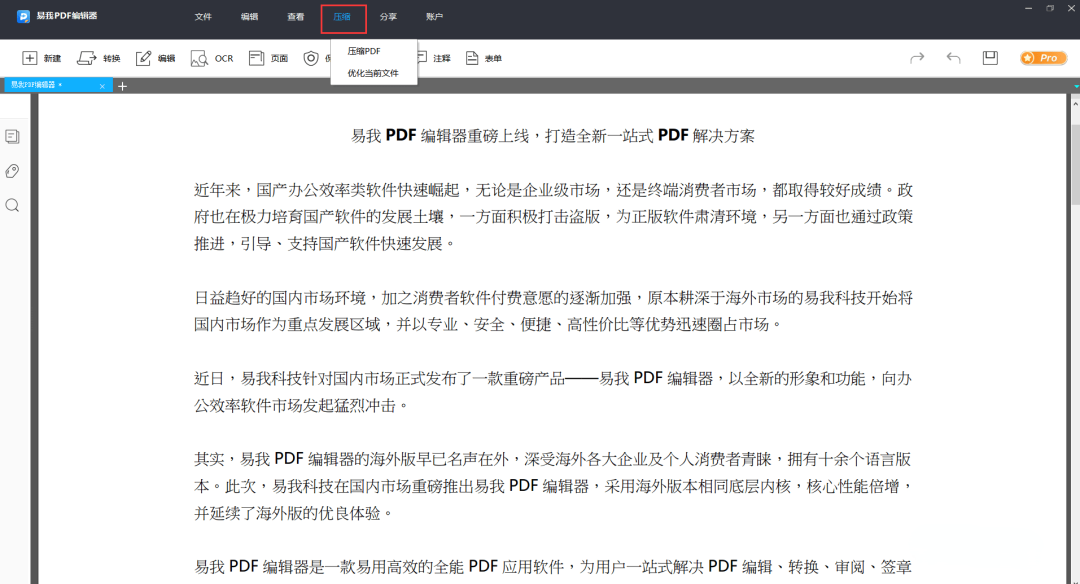Click the 压缩 (Compress) menu
This screenshot has height=584, width=1080.
[343, 18]
